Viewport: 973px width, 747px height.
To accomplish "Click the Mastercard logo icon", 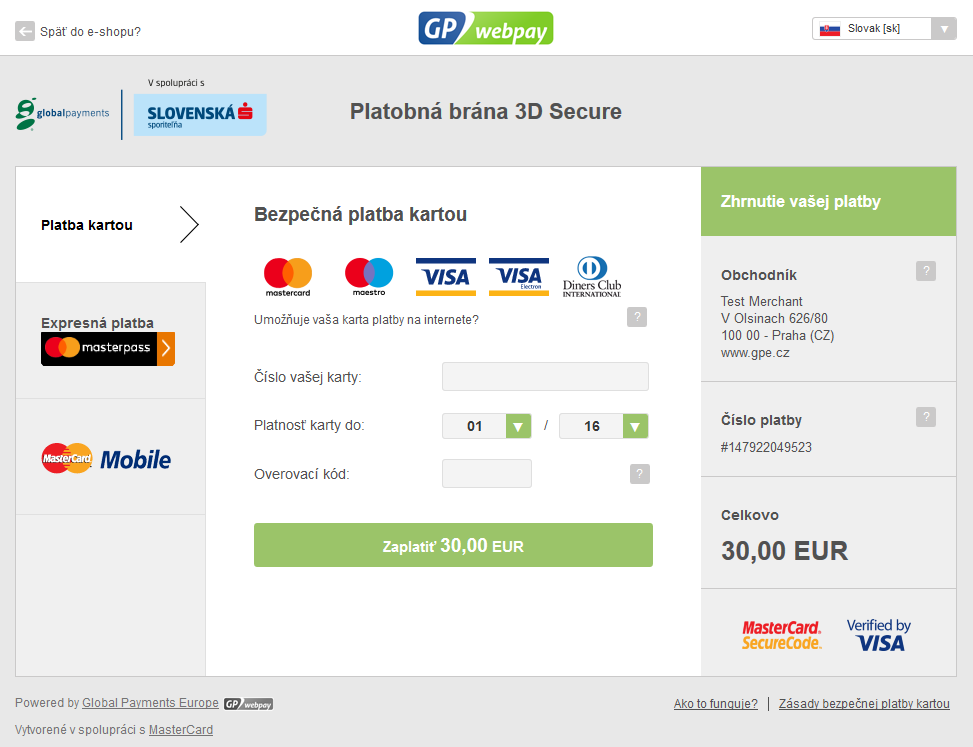I will pyautogui.click(x=288, y=277).
